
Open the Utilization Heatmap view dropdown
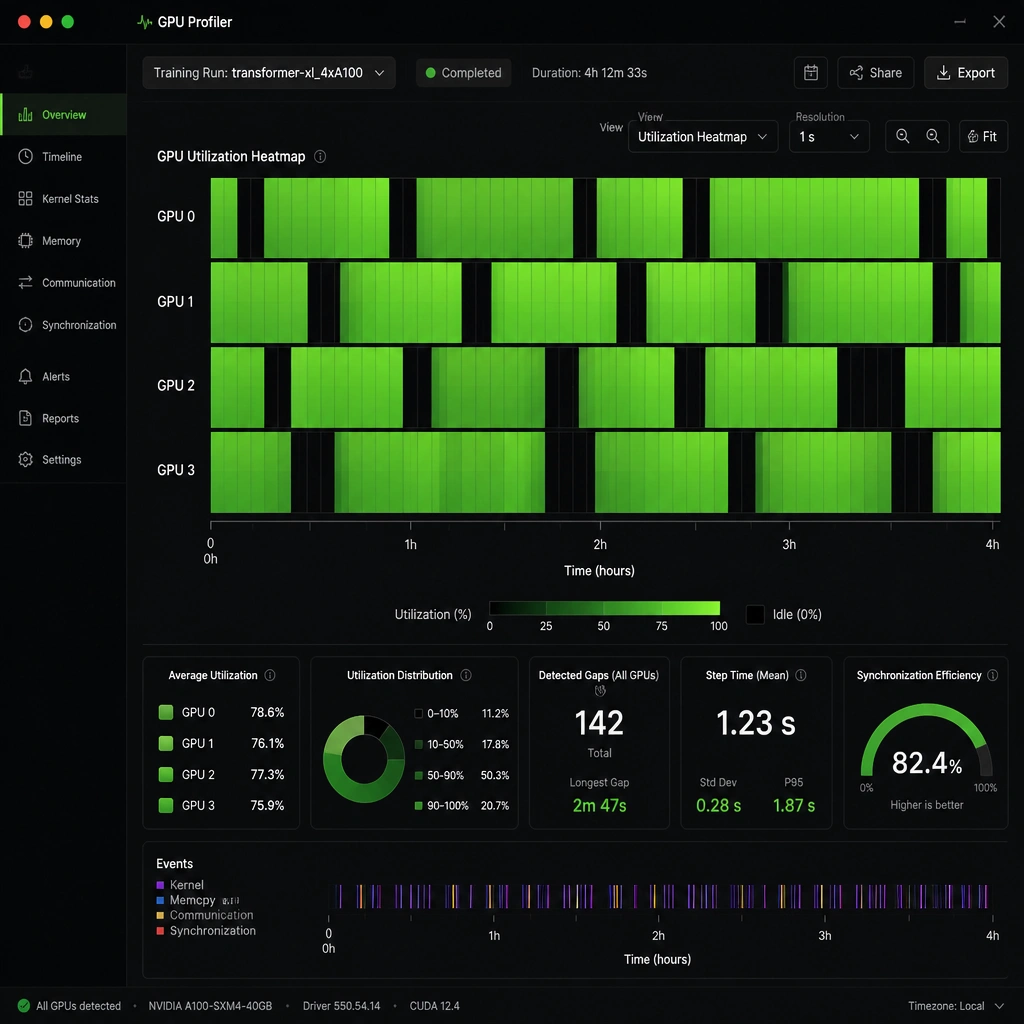coord(703,136)
